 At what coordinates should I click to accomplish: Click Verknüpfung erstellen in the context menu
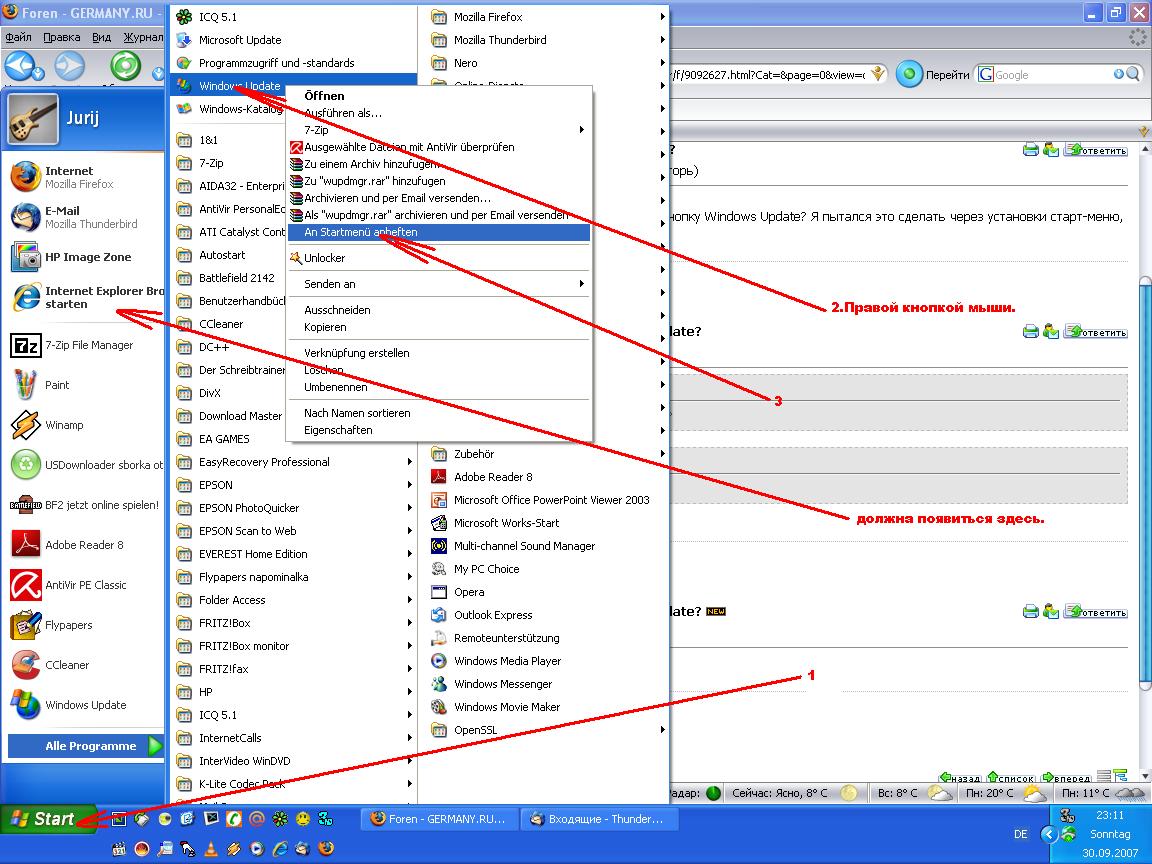439,353
